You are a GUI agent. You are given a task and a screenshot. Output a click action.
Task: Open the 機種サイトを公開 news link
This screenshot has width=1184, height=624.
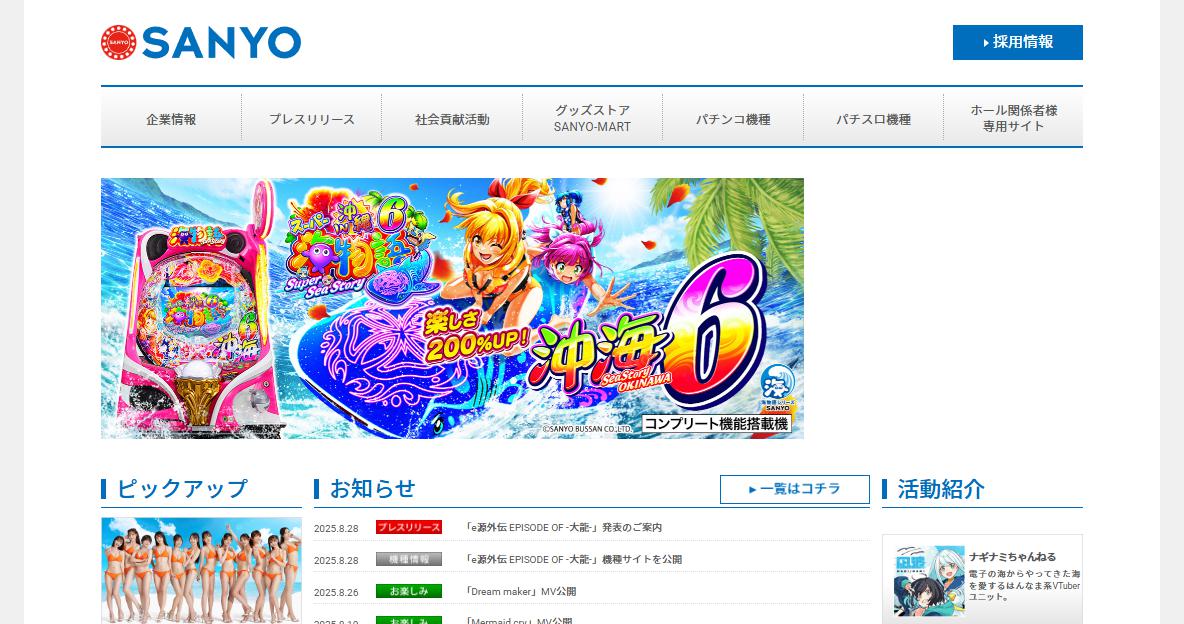click(x=573, y=559)
